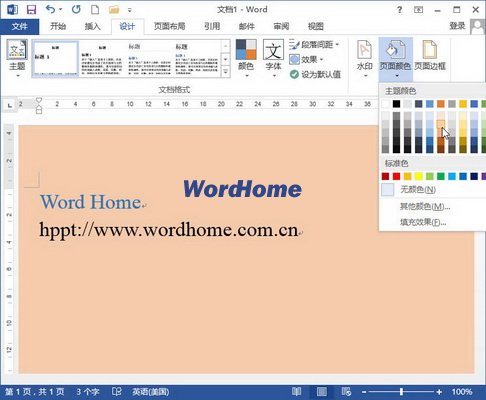Screen dimensions: 486x400
Task: Click the Undo arrow icon
Action: pos(51,9)
